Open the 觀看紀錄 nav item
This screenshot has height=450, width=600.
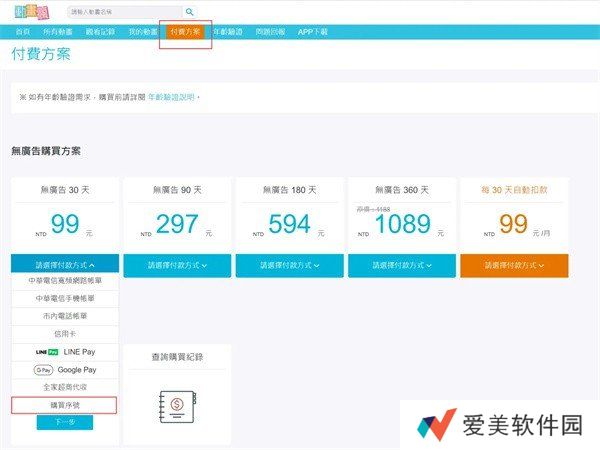click(100, 32)
